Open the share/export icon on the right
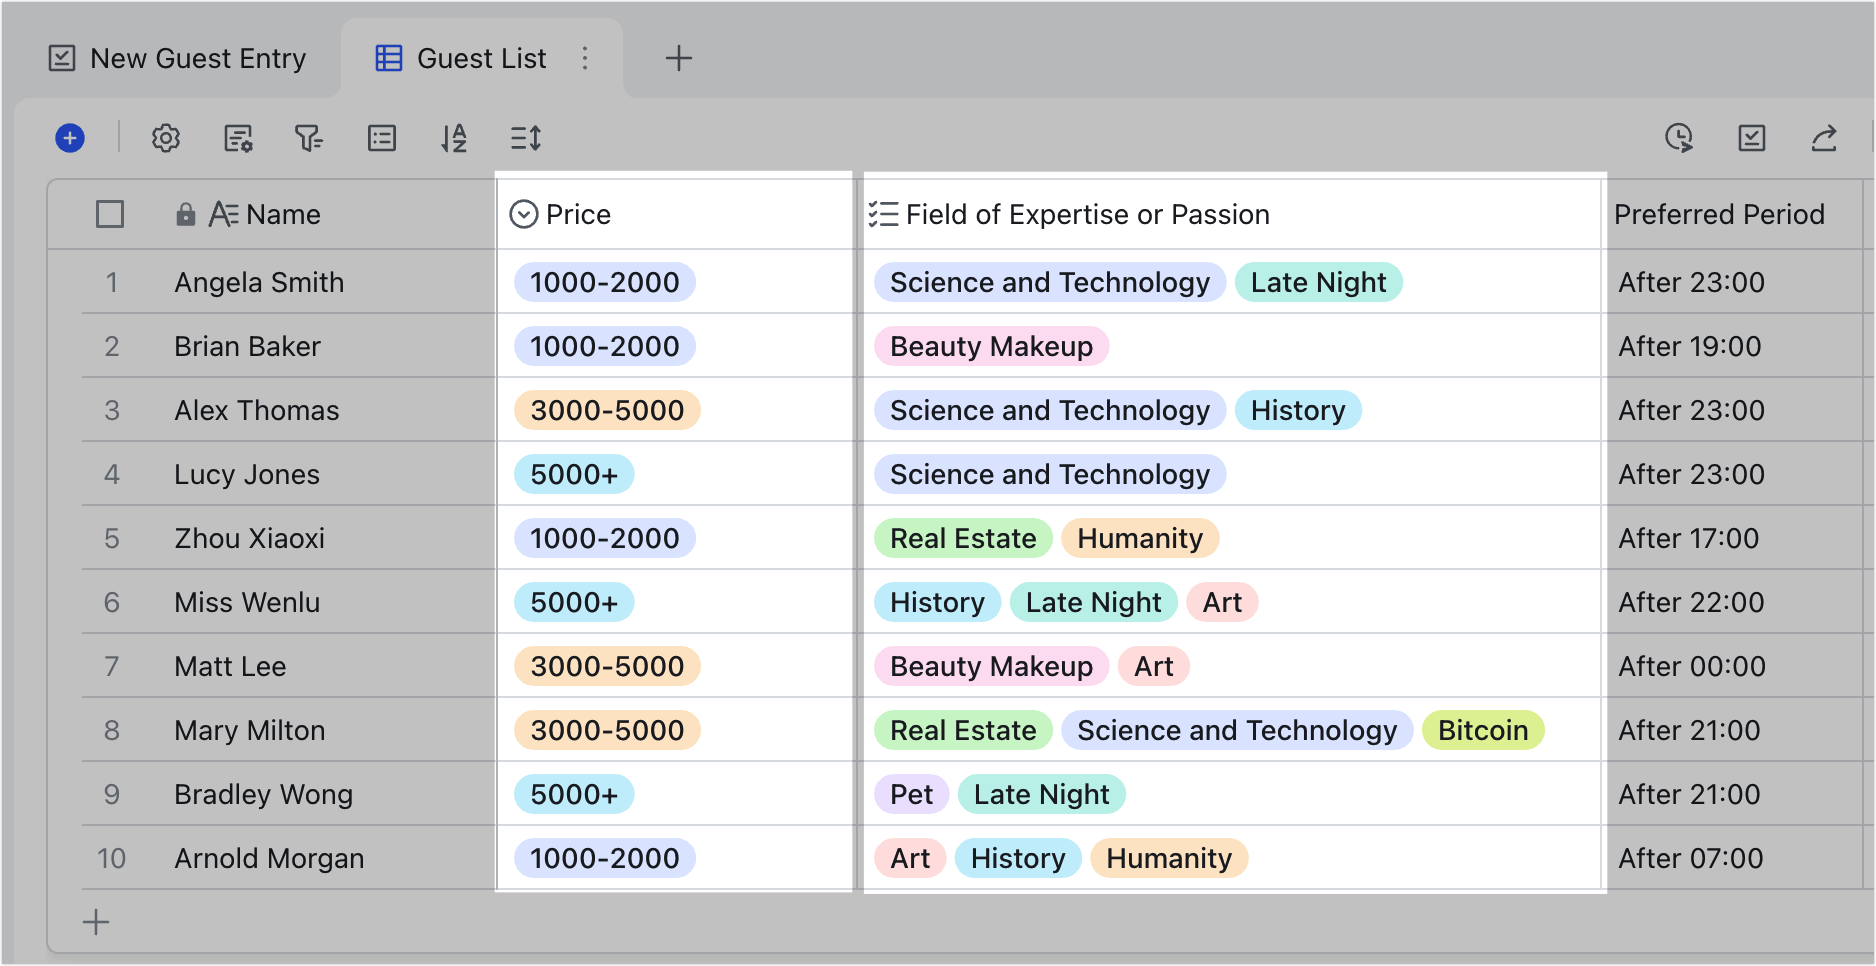The width and height of the screenshot is (1876, 966). 1823,139
